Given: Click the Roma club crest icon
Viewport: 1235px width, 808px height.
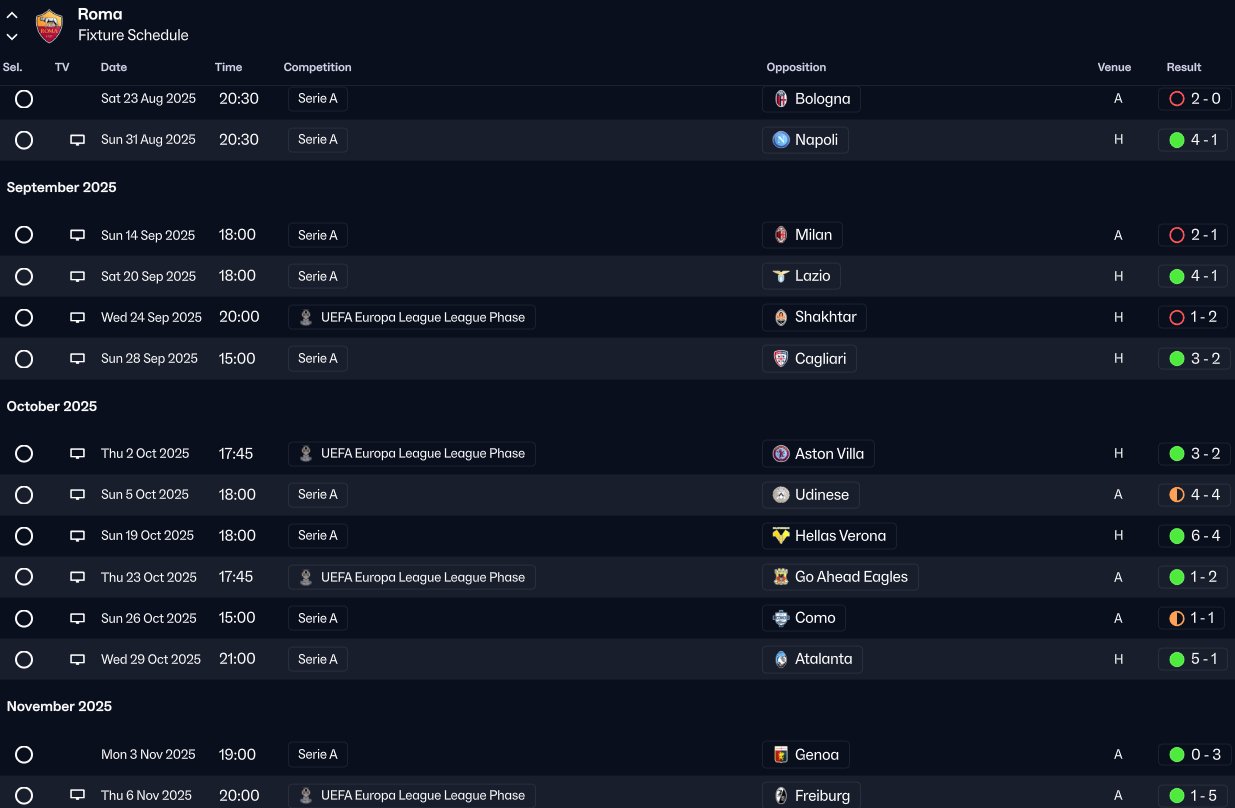Looking at the screenshot, I should 49,26.
